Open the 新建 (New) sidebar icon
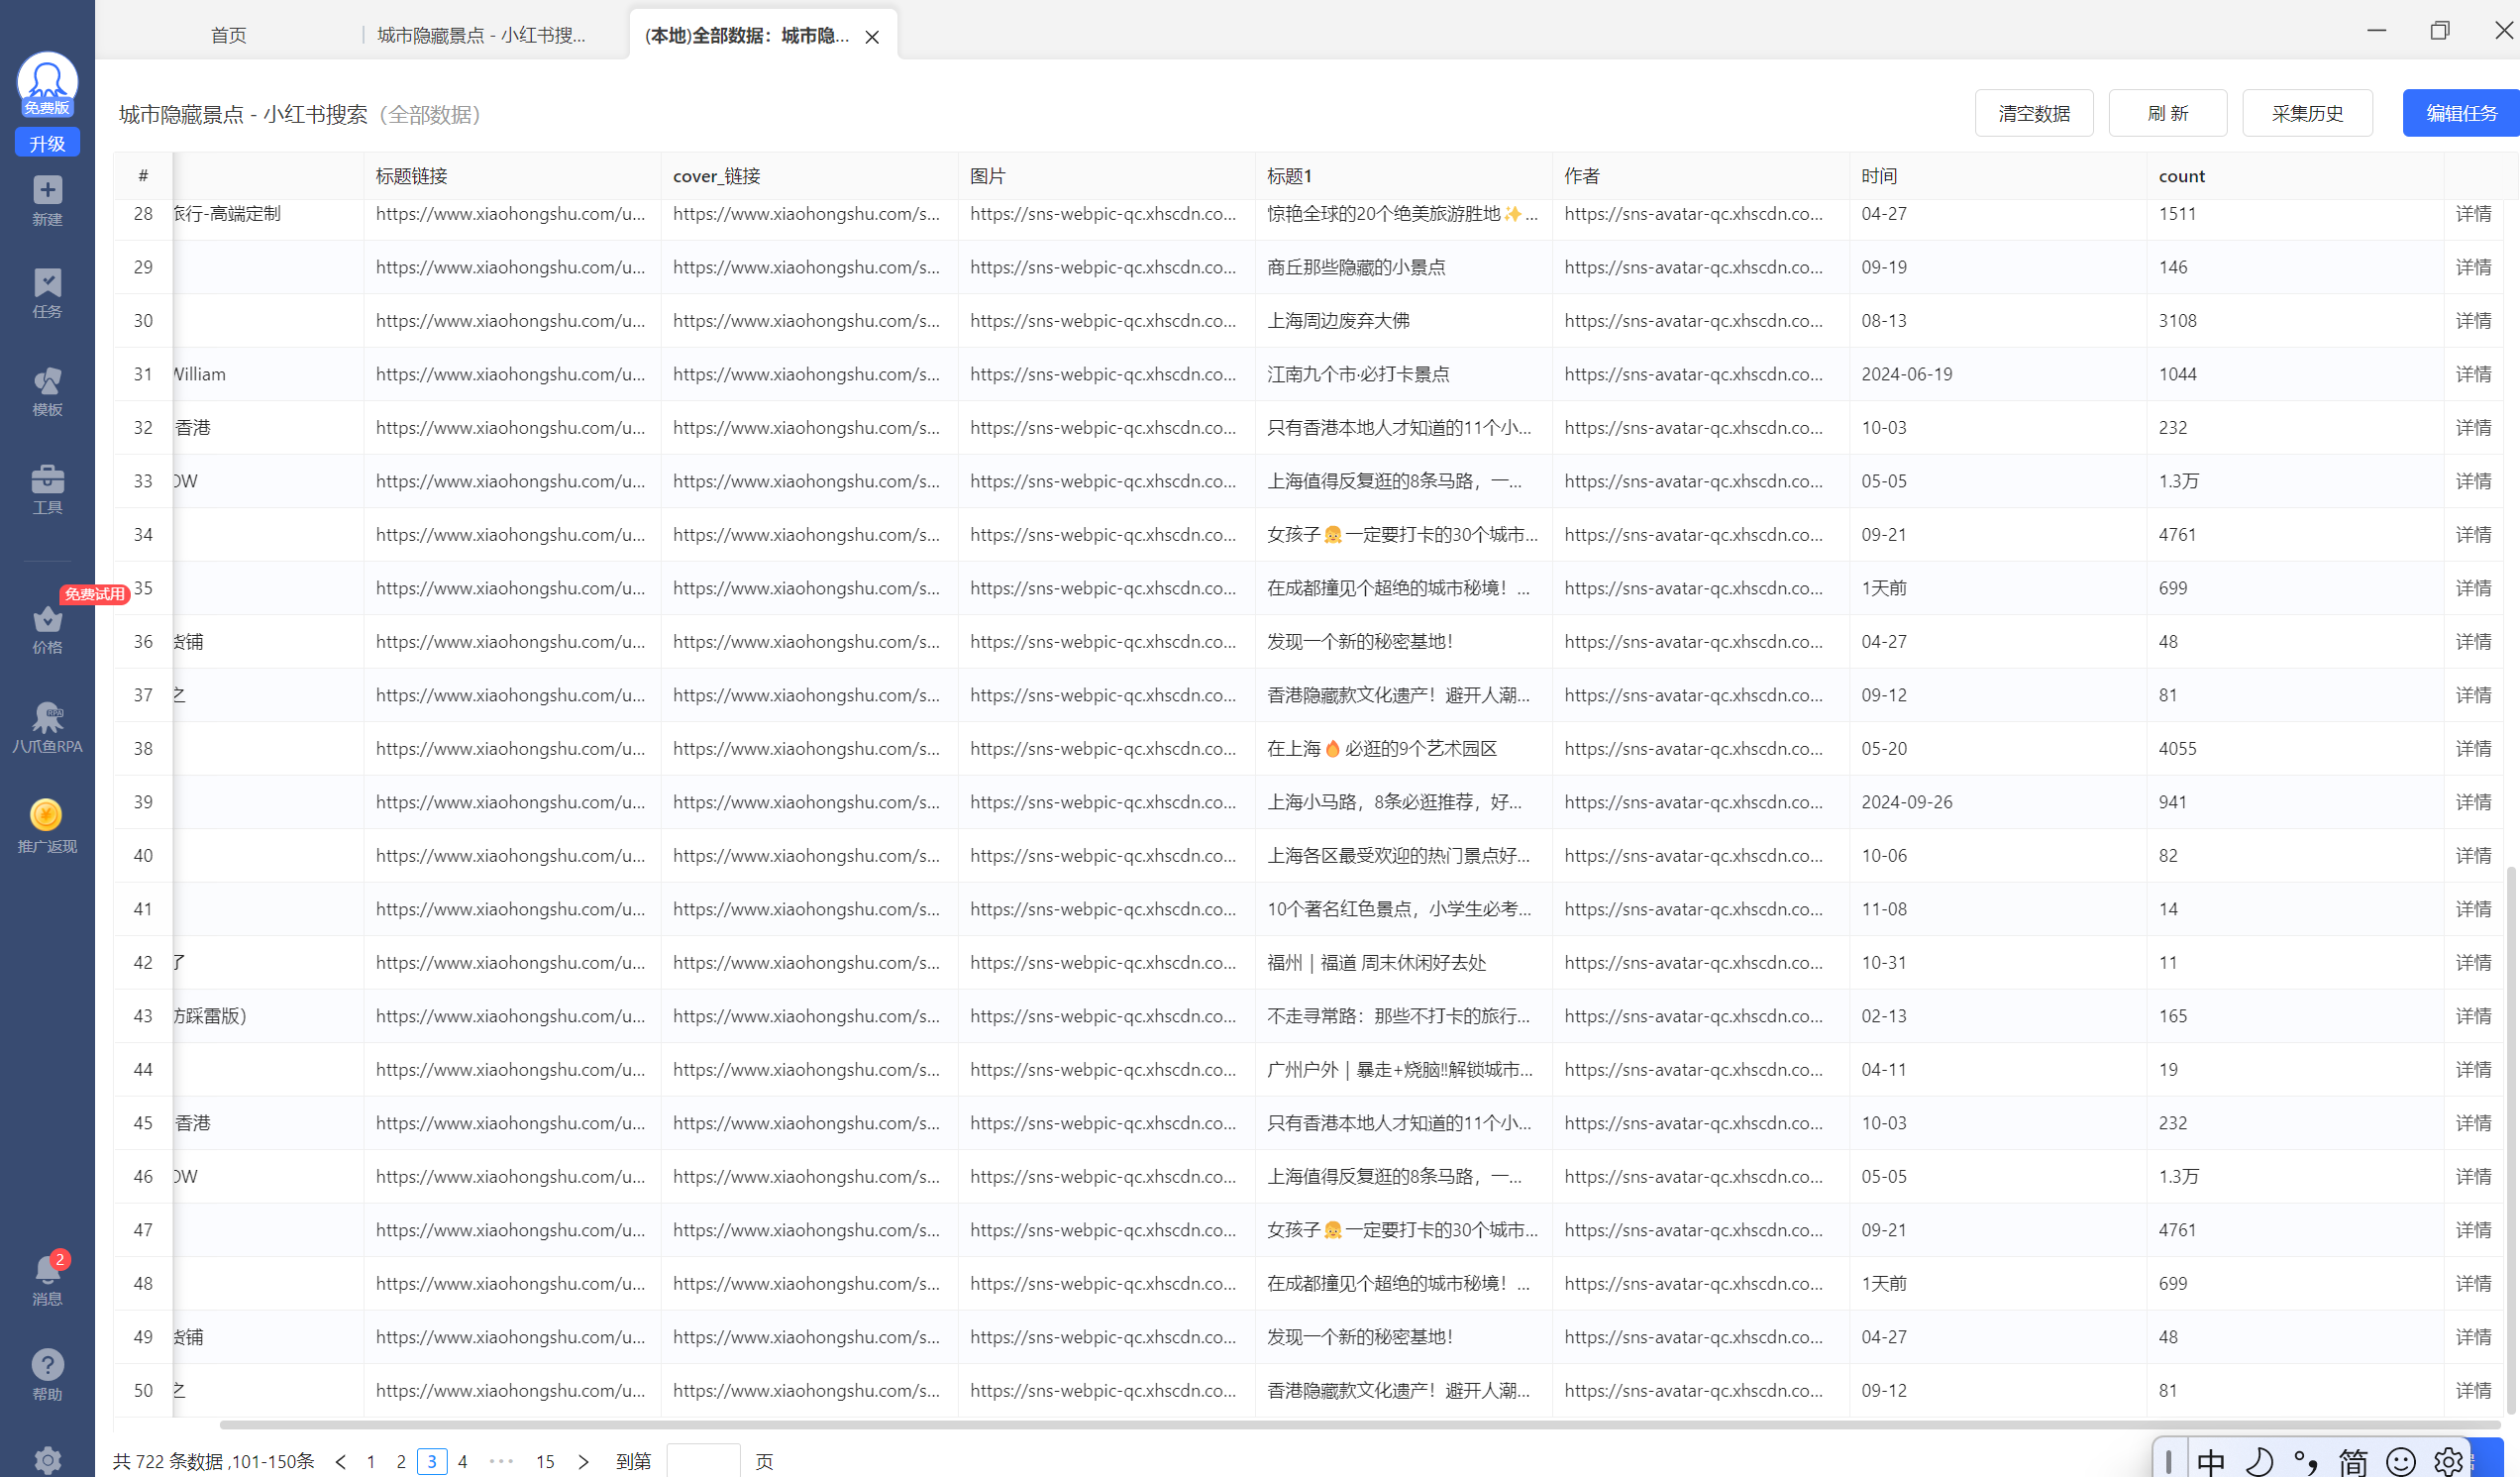Image resolution: width=2520 pixels, height=1477 pixels. (47, 199)
